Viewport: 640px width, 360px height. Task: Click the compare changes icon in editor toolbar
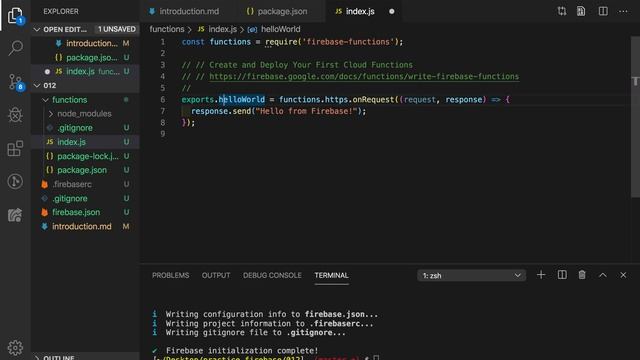(562, 11)
